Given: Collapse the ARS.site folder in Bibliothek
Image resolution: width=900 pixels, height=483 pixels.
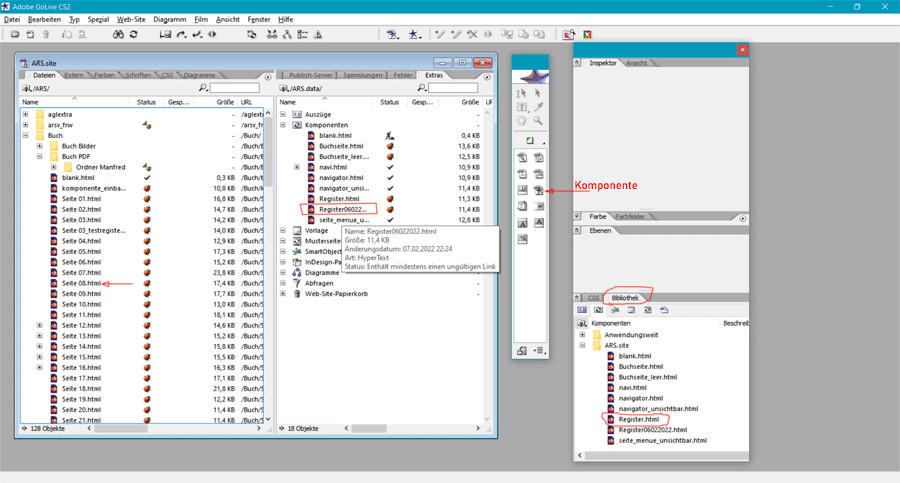Looking at the screenshot, I should pyautogui.click(x=582, y=345).
